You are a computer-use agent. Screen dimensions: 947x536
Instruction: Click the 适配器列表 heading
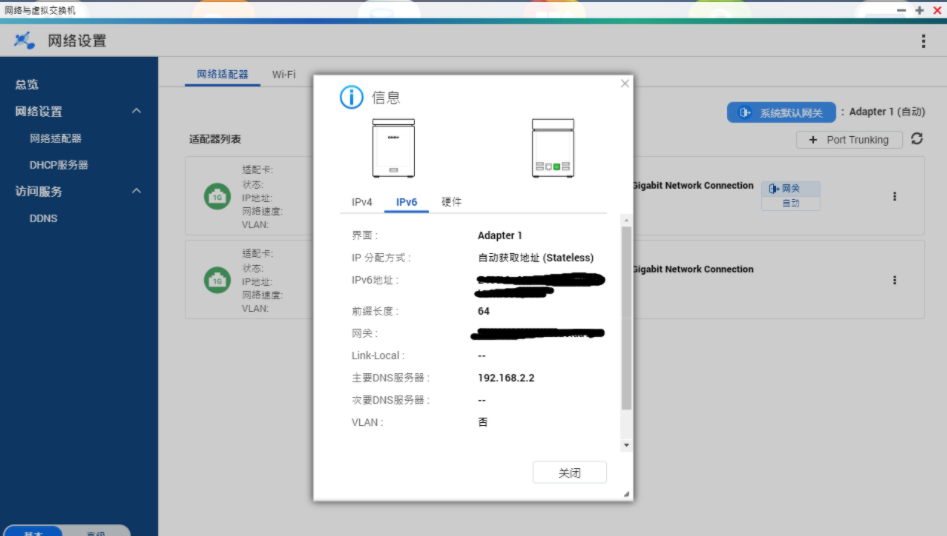(x=215, y=139)
